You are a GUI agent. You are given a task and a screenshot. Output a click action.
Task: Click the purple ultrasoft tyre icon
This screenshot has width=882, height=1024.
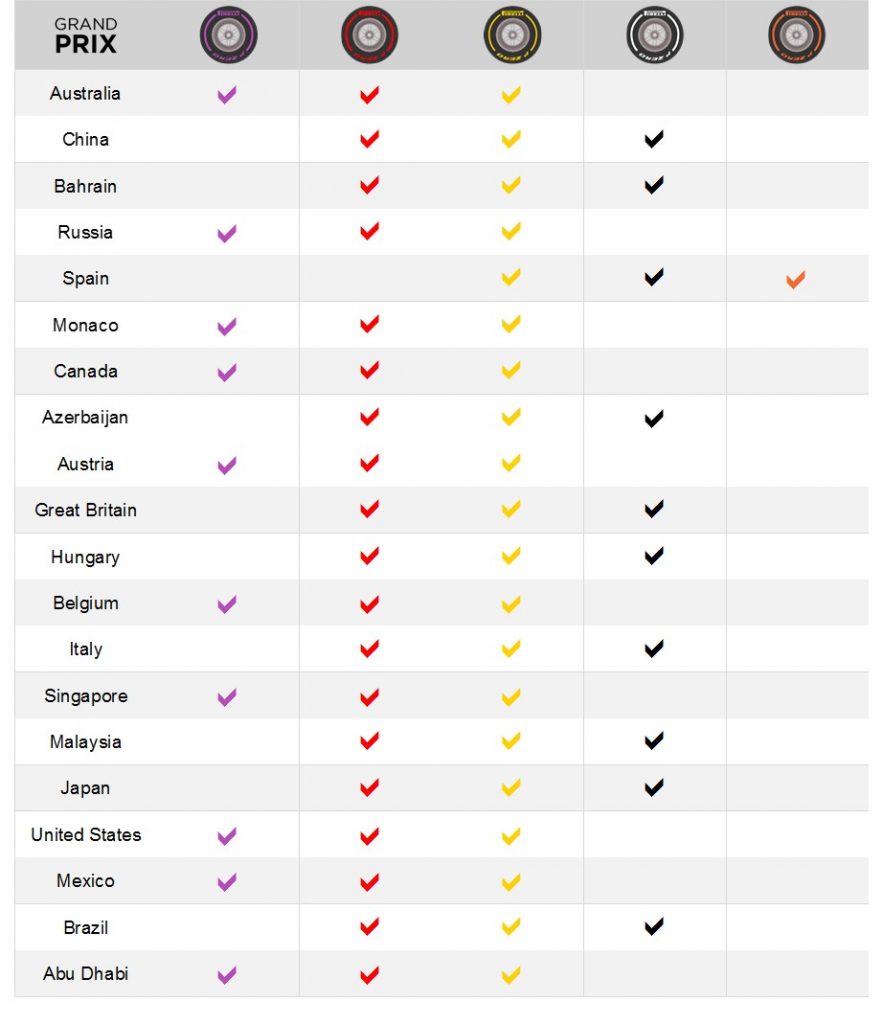228,35
